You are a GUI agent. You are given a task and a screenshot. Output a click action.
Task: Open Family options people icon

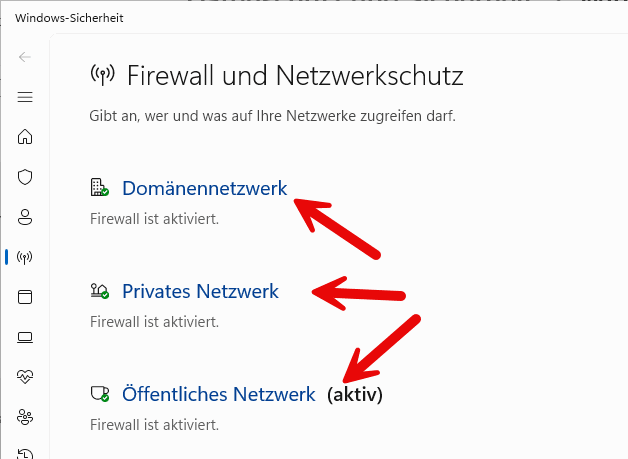coord(25,417)
